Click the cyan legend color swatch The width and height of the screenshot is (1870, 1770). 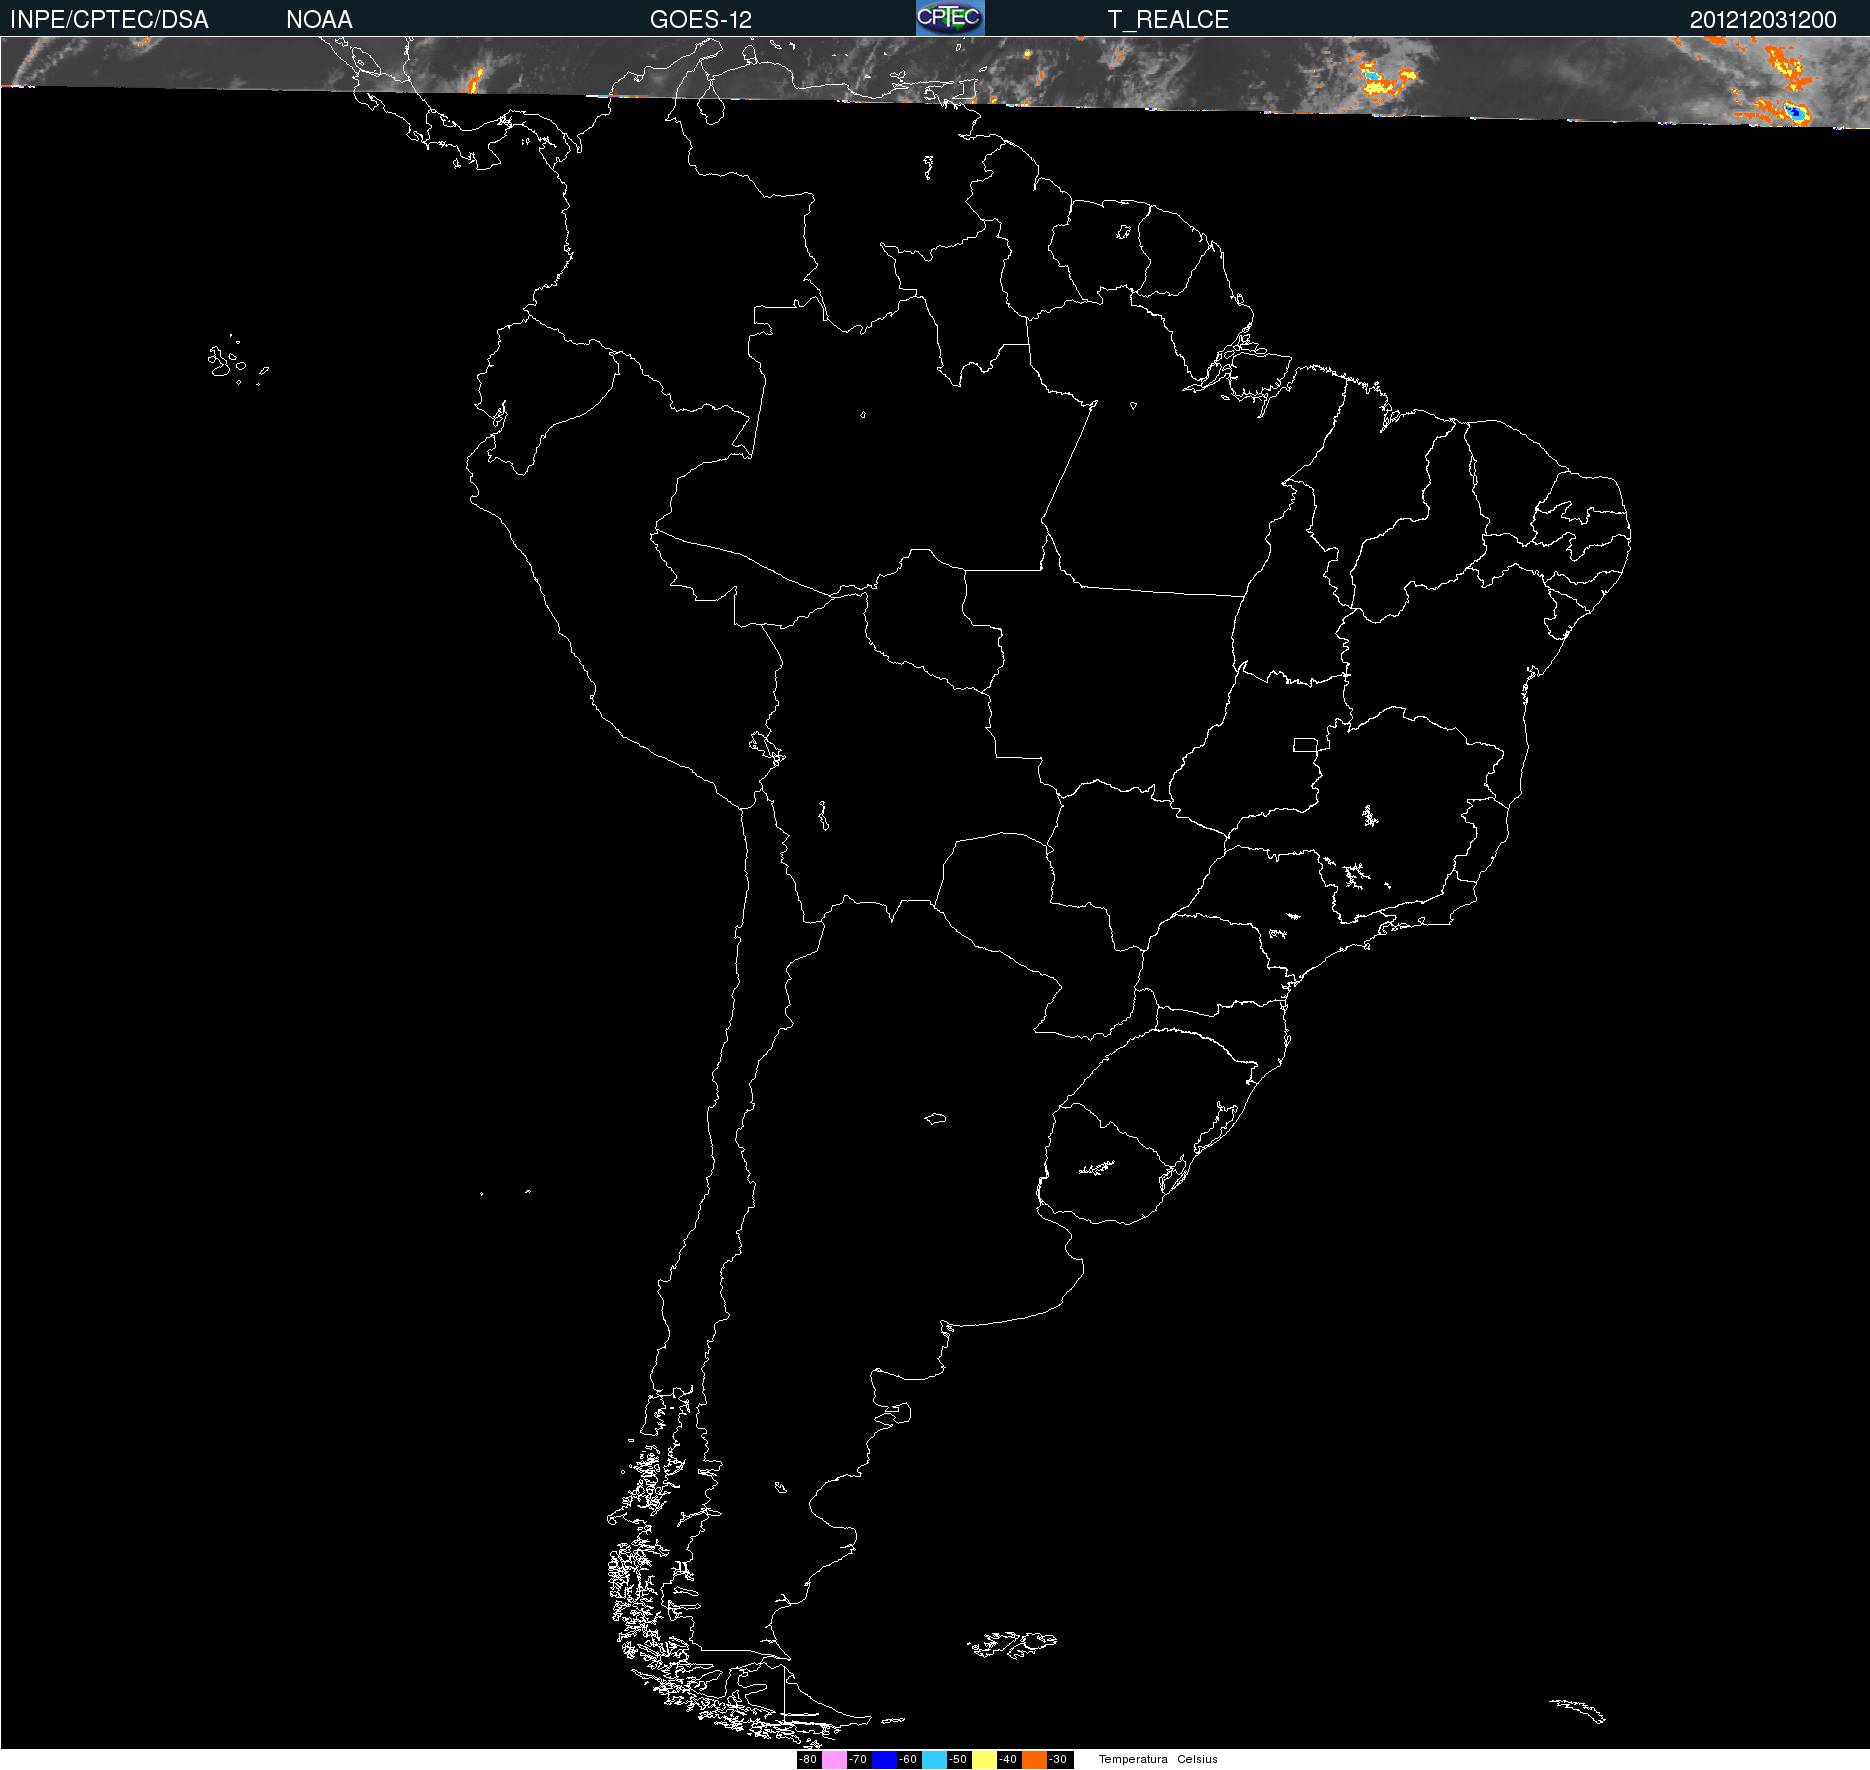pos(934,1760)
